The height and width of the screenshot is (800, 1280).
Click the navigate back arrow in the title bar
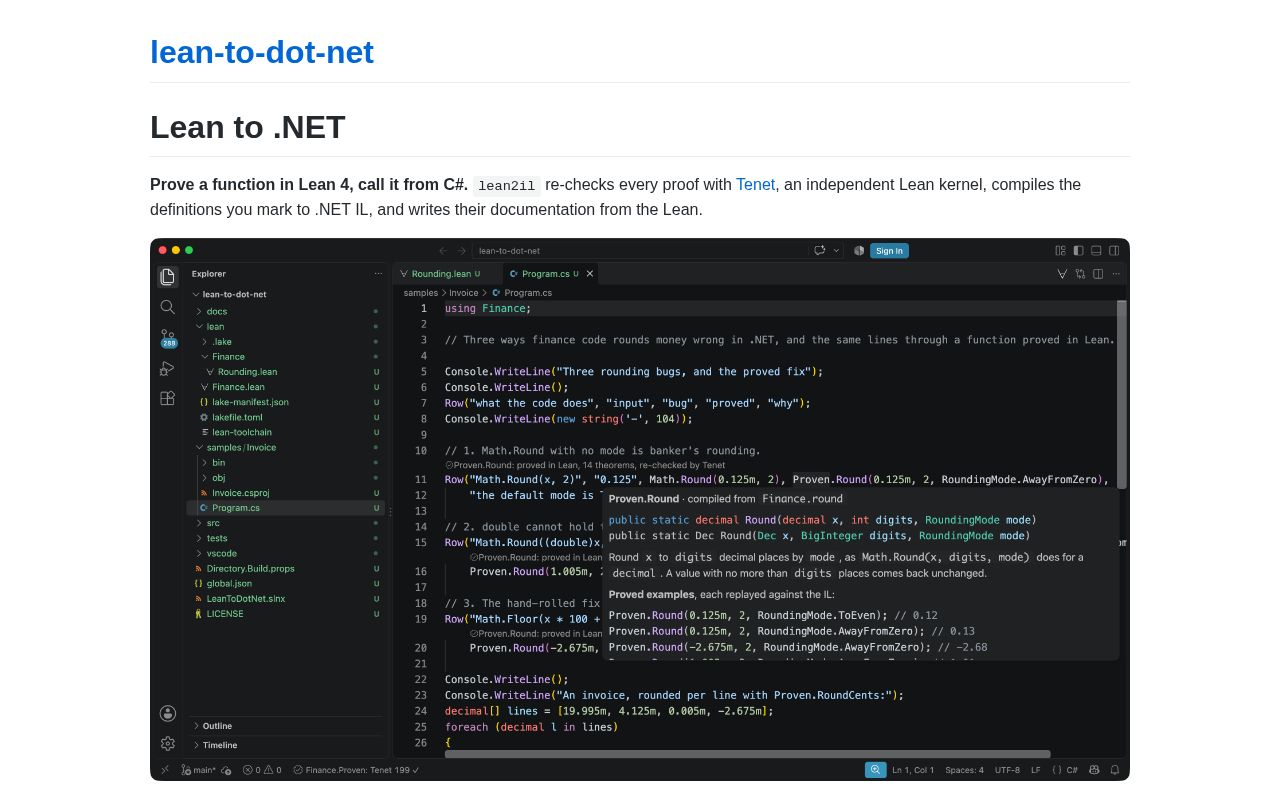[x=443, y=251]
